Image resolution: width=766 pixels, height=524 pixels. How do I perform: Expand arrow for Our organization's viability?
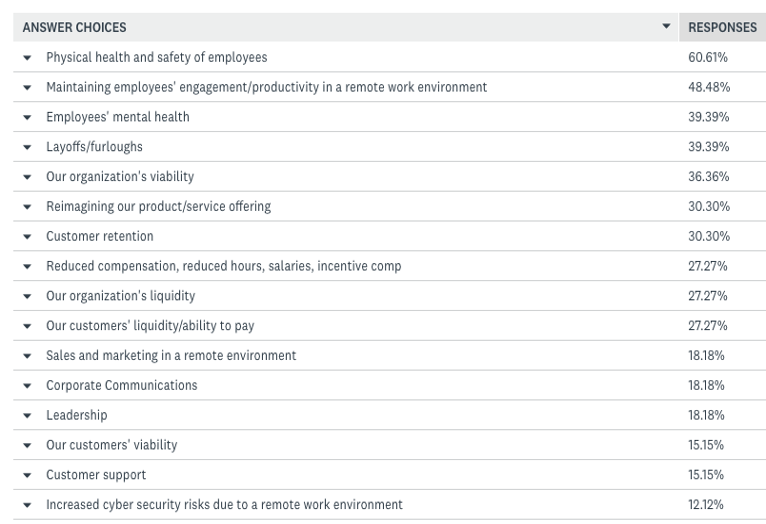coord(27,177)
